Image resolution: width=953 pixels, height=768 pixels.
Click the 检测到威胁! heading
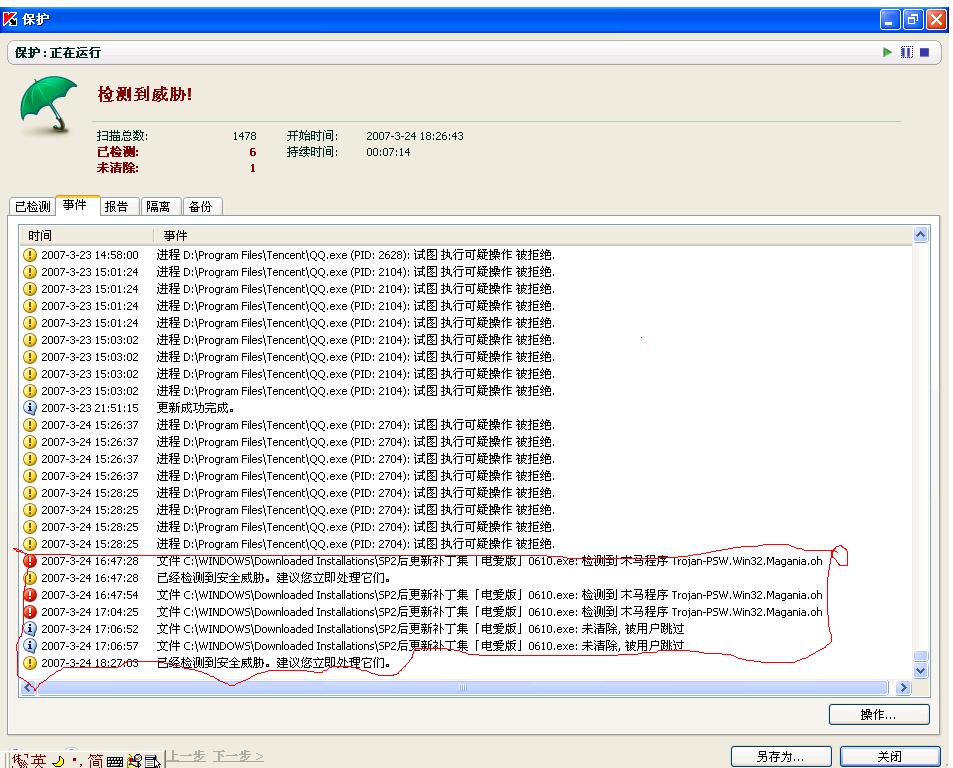[145, 94]
